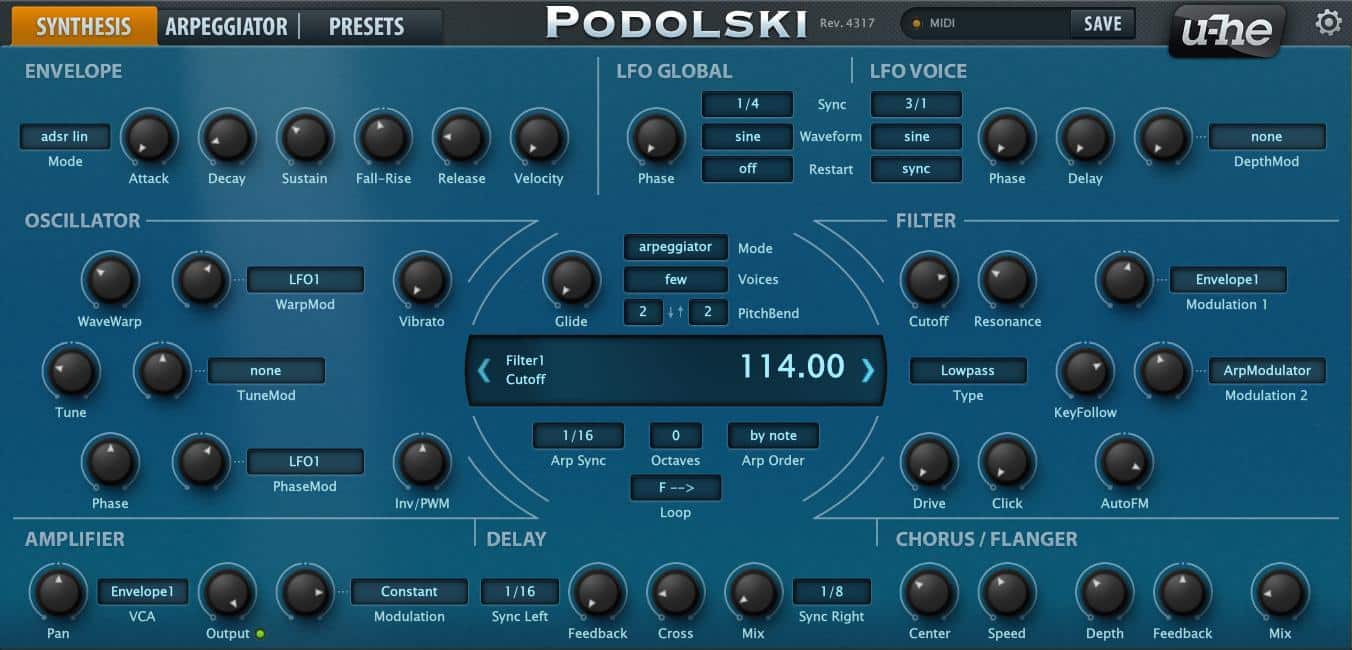1352x650 pixels.
Task: Click the envelope Release knob
Action: click(461, 137)
